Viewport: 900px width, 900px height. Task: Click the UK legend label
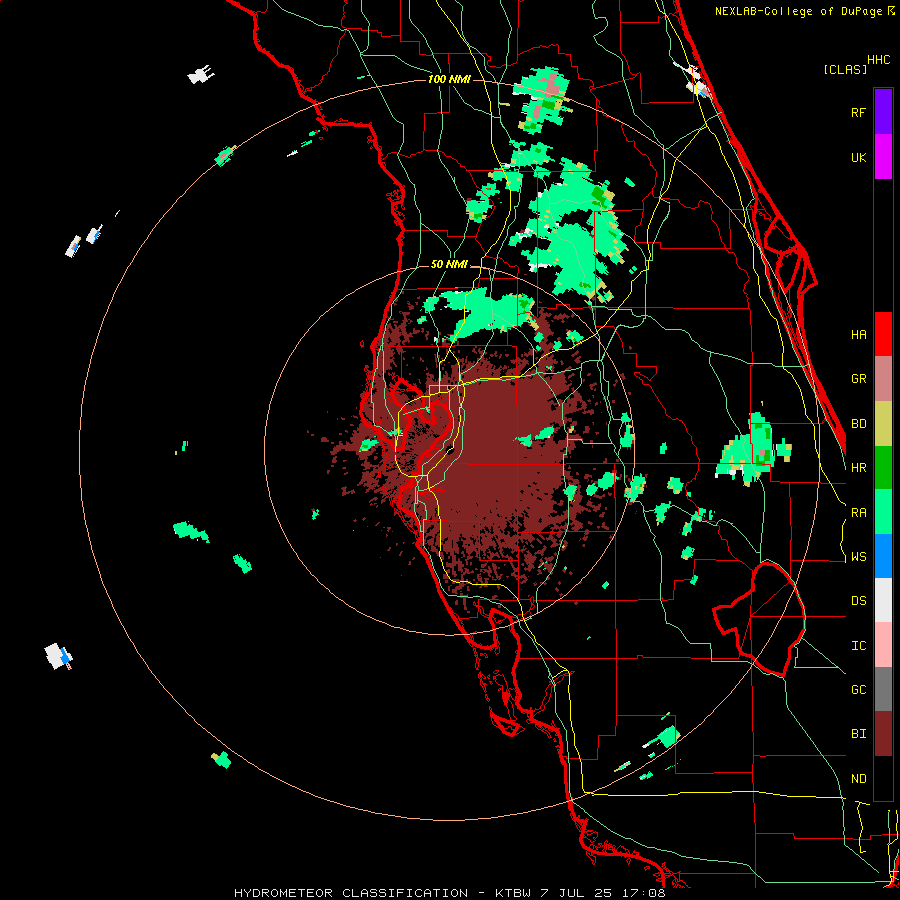point(858,157)
